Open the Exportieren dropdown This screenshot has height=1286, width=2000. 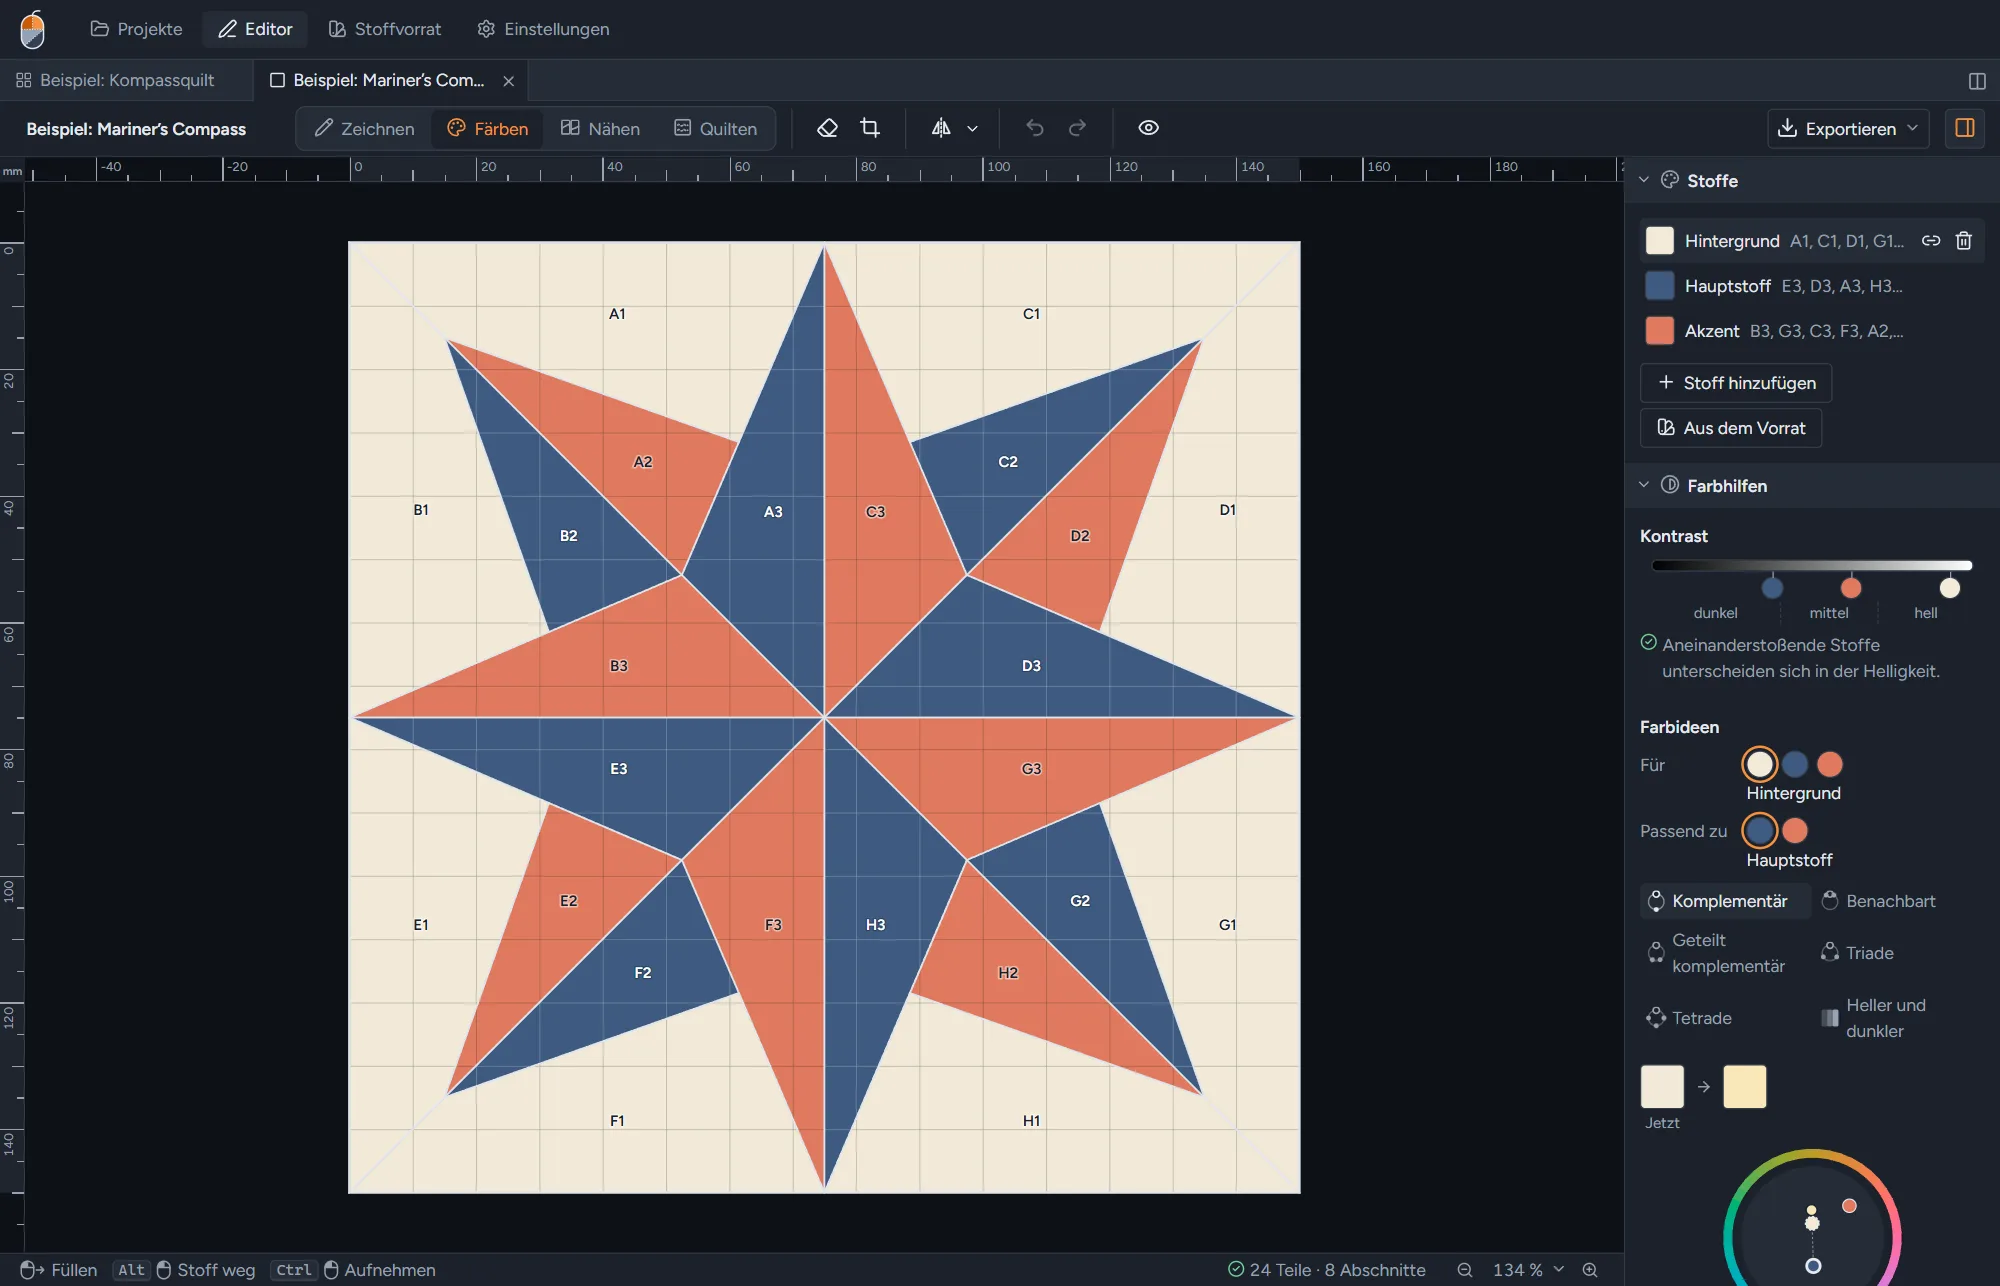(1848, 128)
